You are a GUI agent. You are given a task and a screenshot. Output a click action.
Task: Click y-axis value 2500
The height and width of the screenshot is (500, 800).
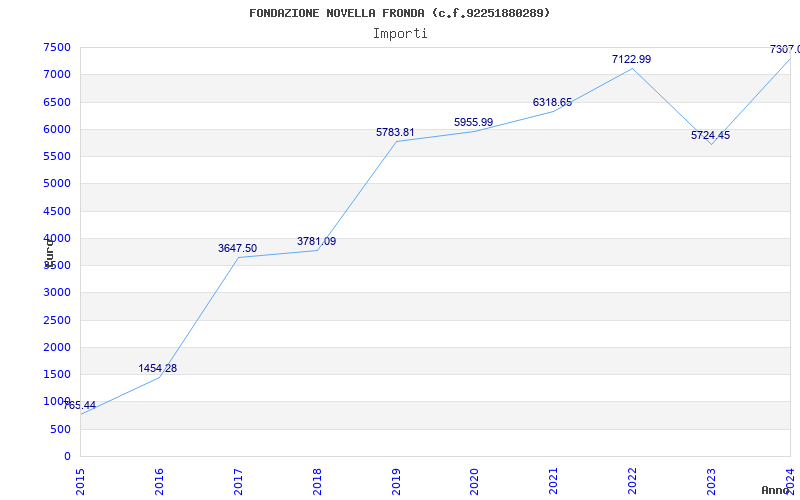click(57, 320)
